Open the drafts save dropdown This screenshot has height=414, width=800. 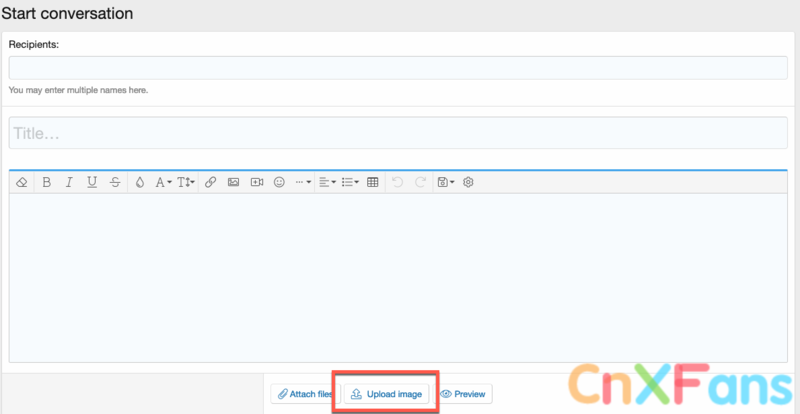tap(446, 182)
